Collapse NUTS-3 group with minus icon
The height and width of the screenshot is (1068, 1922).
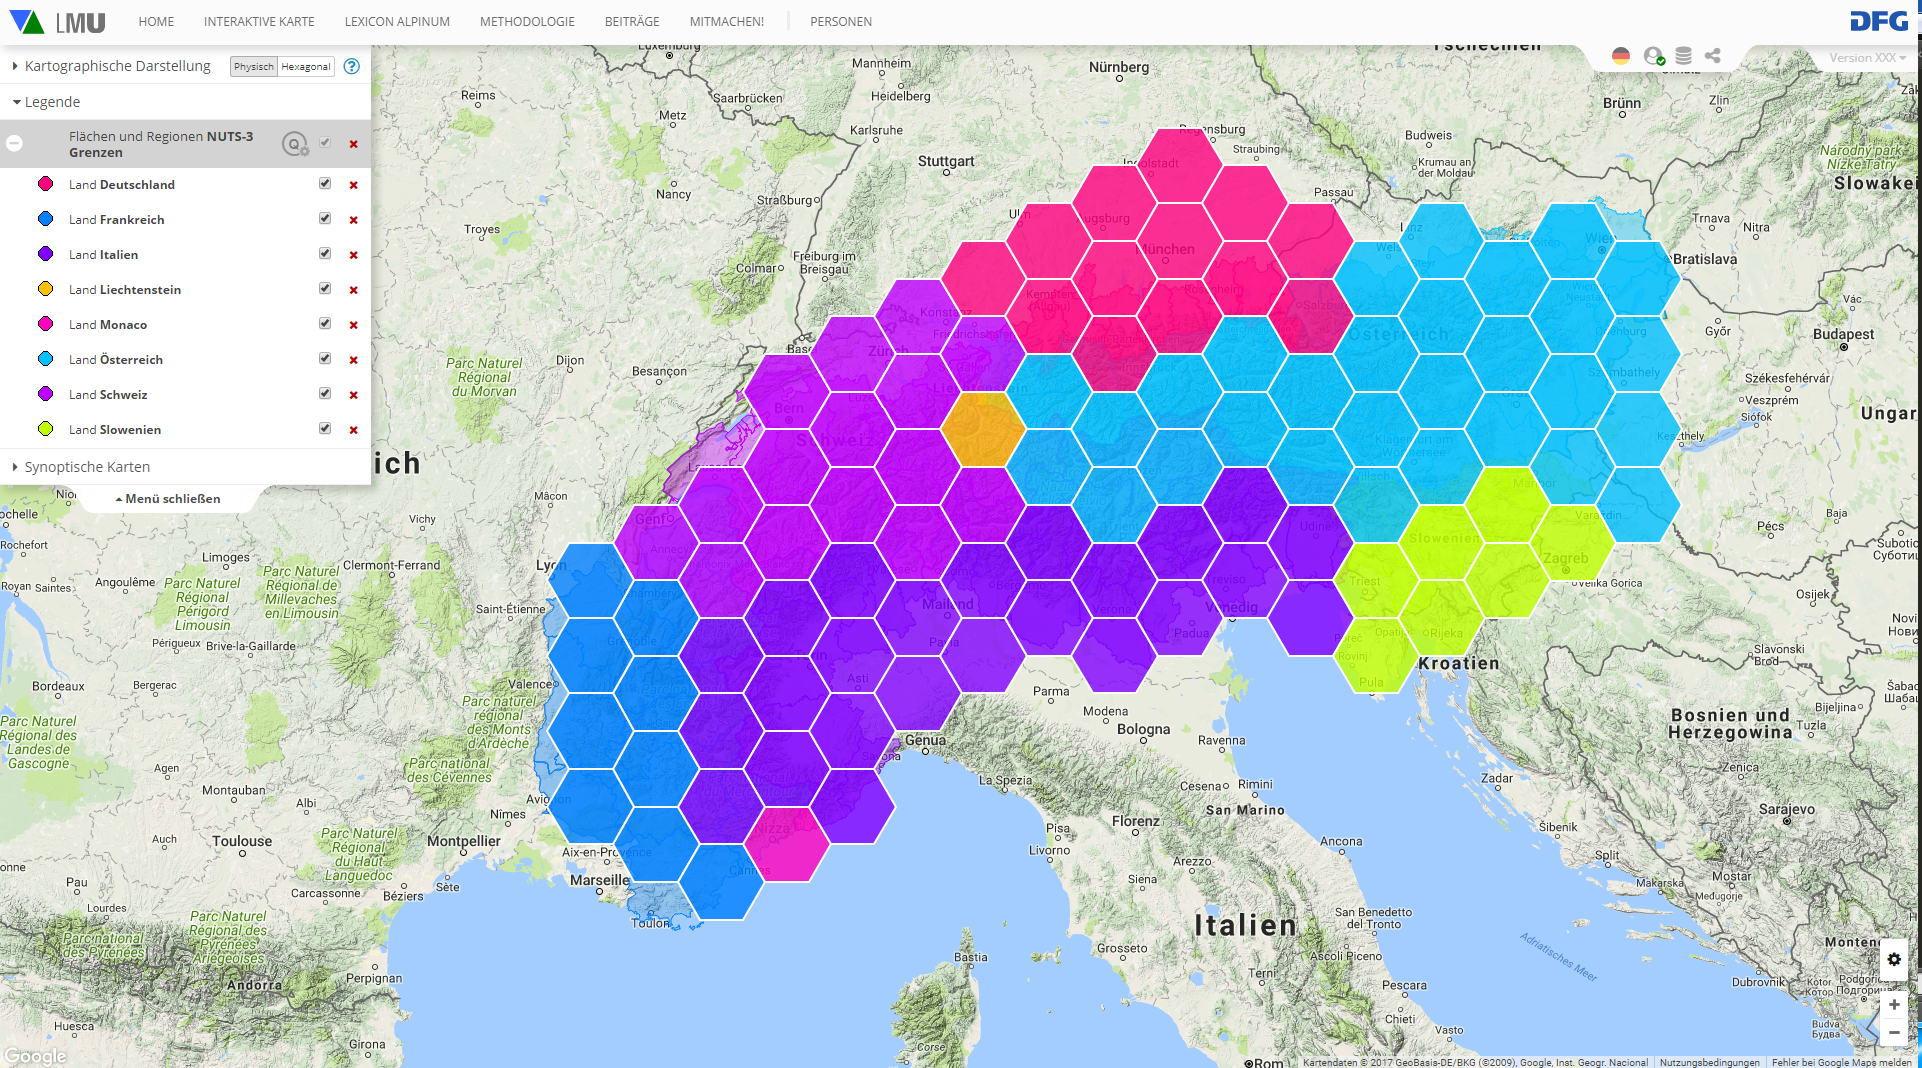pyautogui.click(x=15, y=144)
